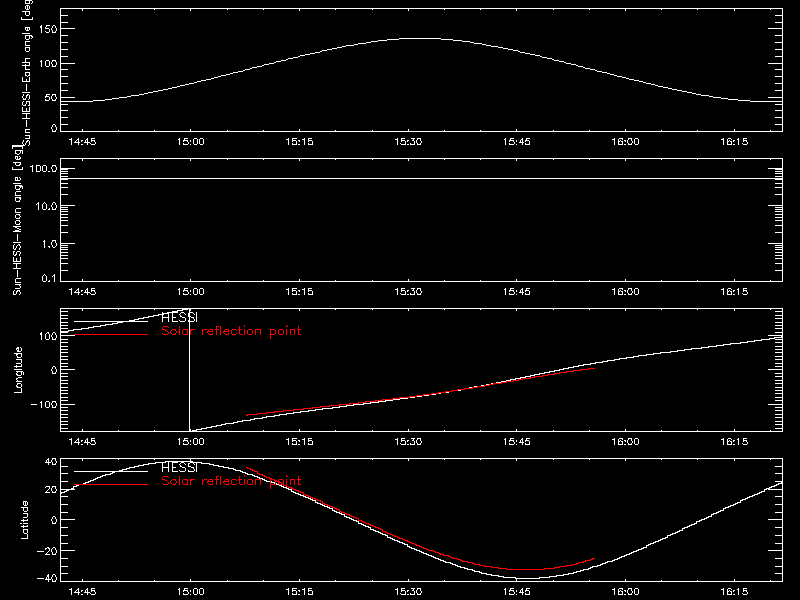Click the 1.0 tick on the Moon angle axis
The height and width of the screenshot is (600, 800).
pos(49,244)
